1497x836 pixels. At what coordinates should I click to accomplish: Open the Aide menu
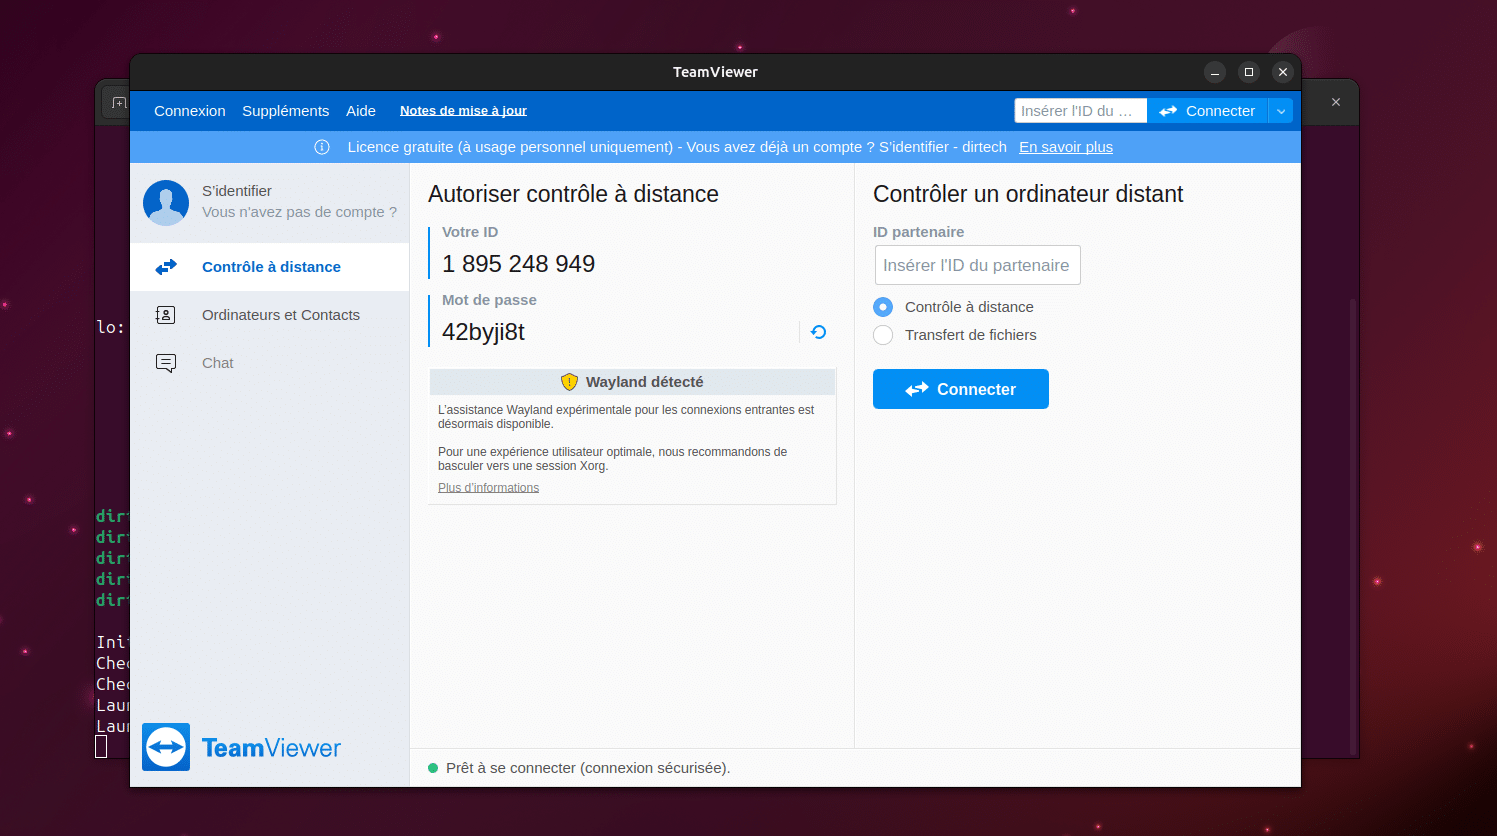pyautogui.click(x=361, y=111)
